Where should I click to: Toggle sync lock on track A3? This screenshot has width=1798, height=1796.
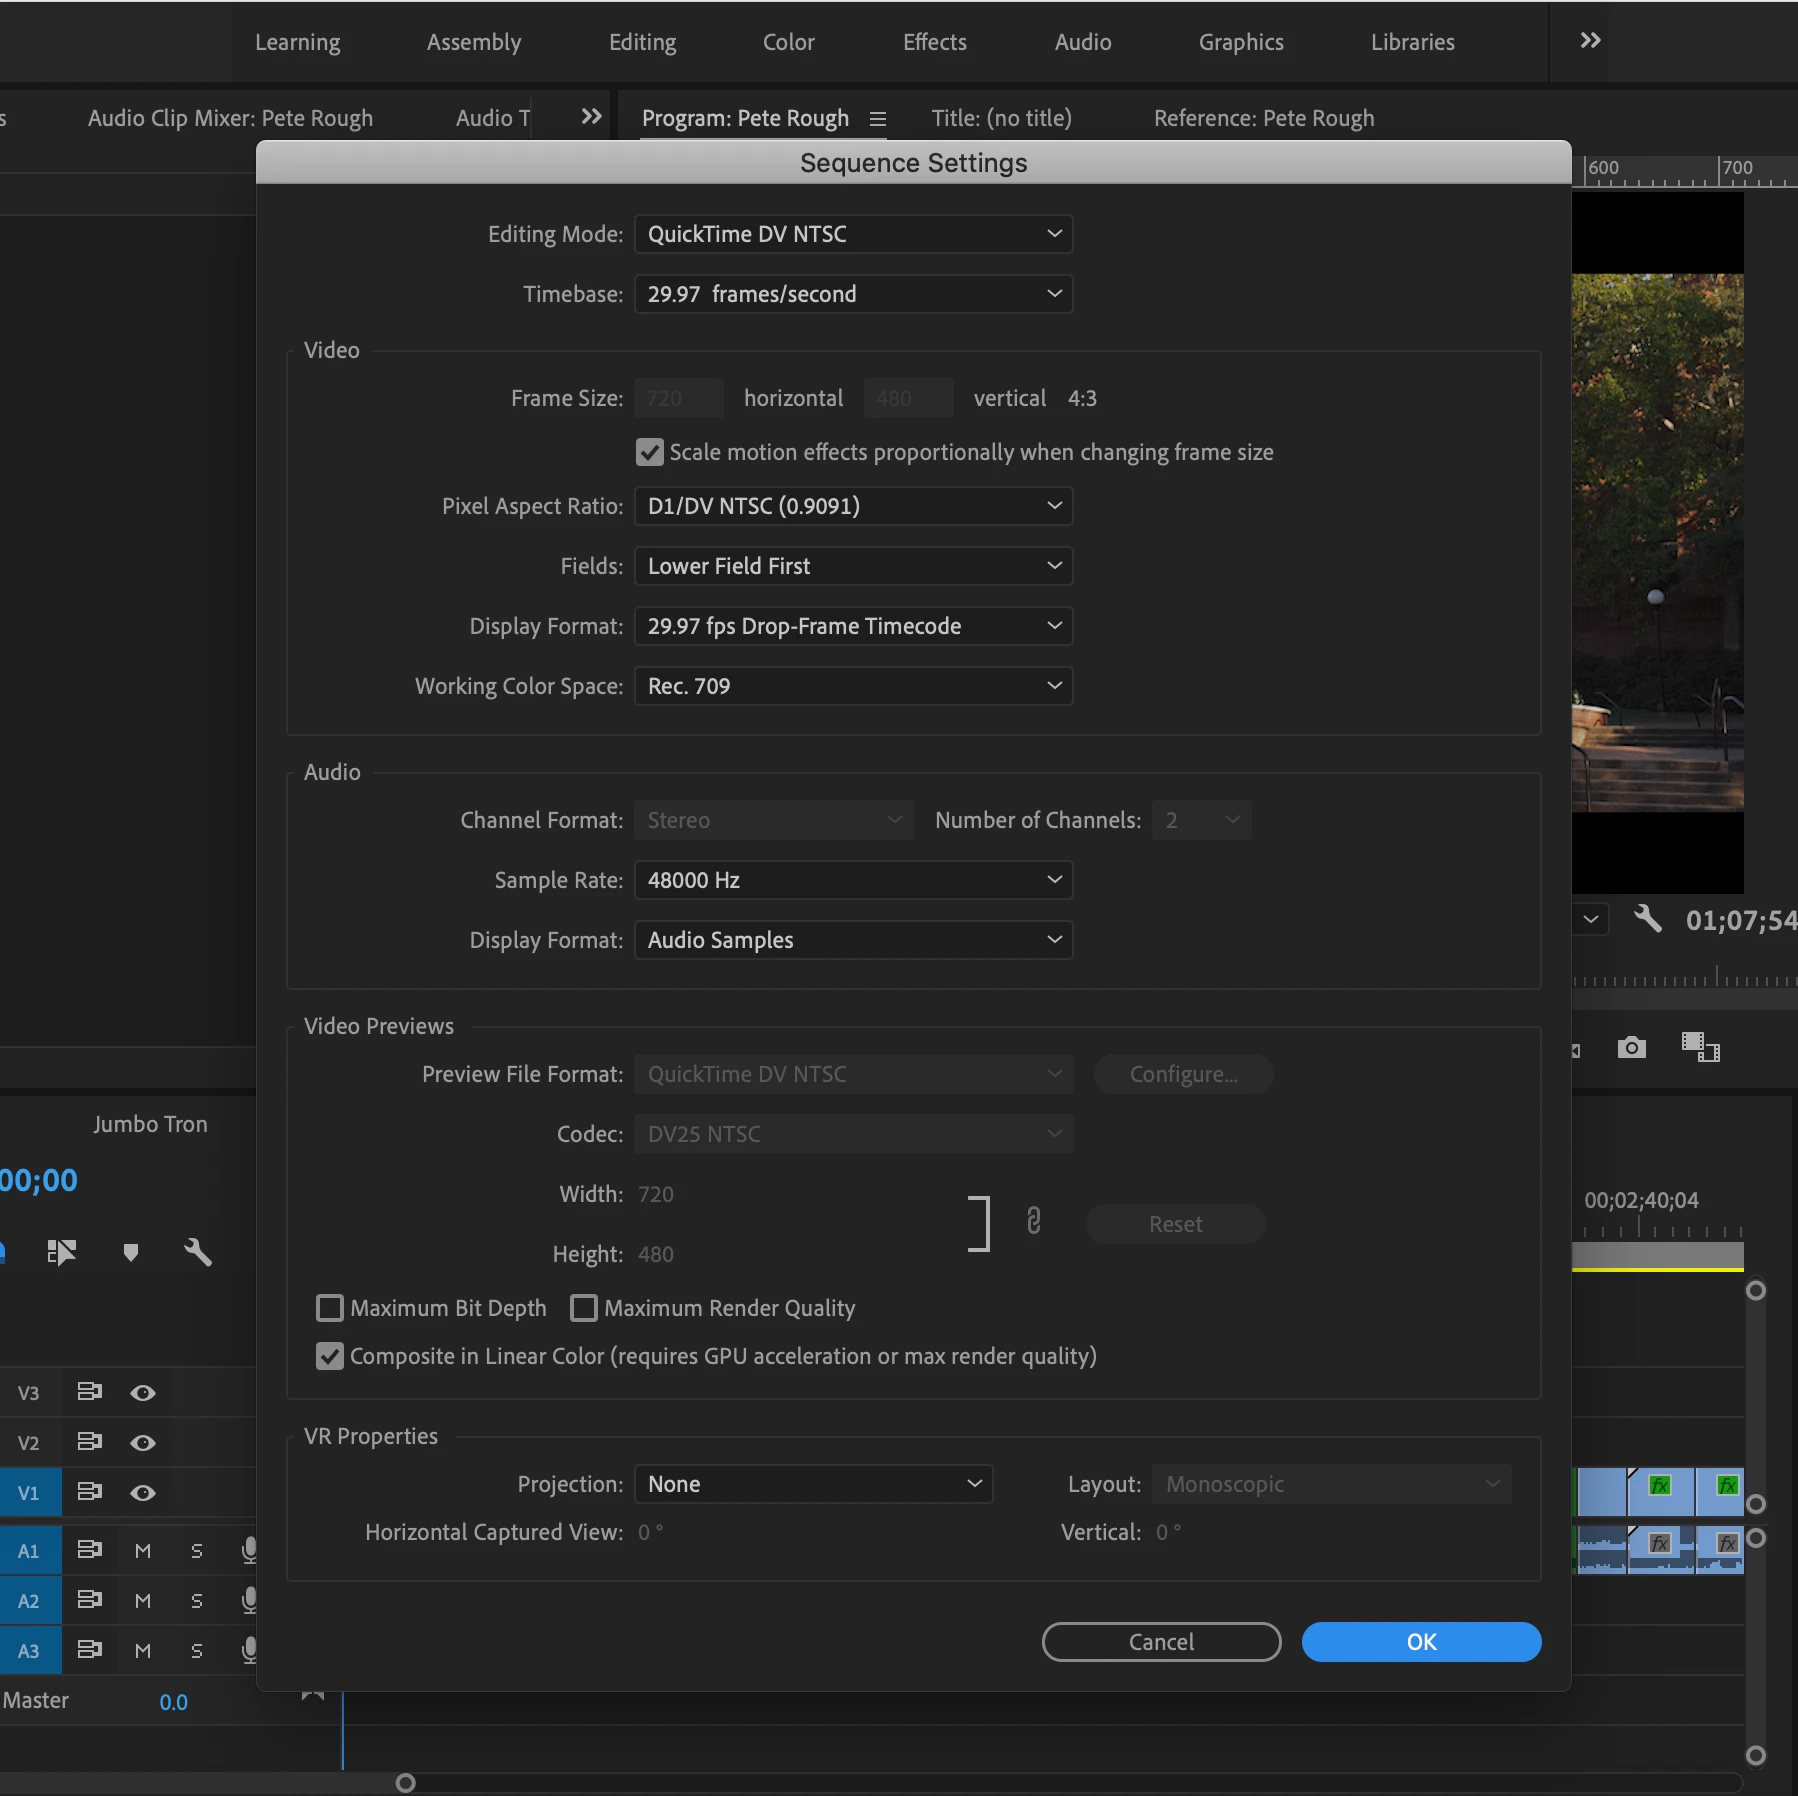point(90,1650)
